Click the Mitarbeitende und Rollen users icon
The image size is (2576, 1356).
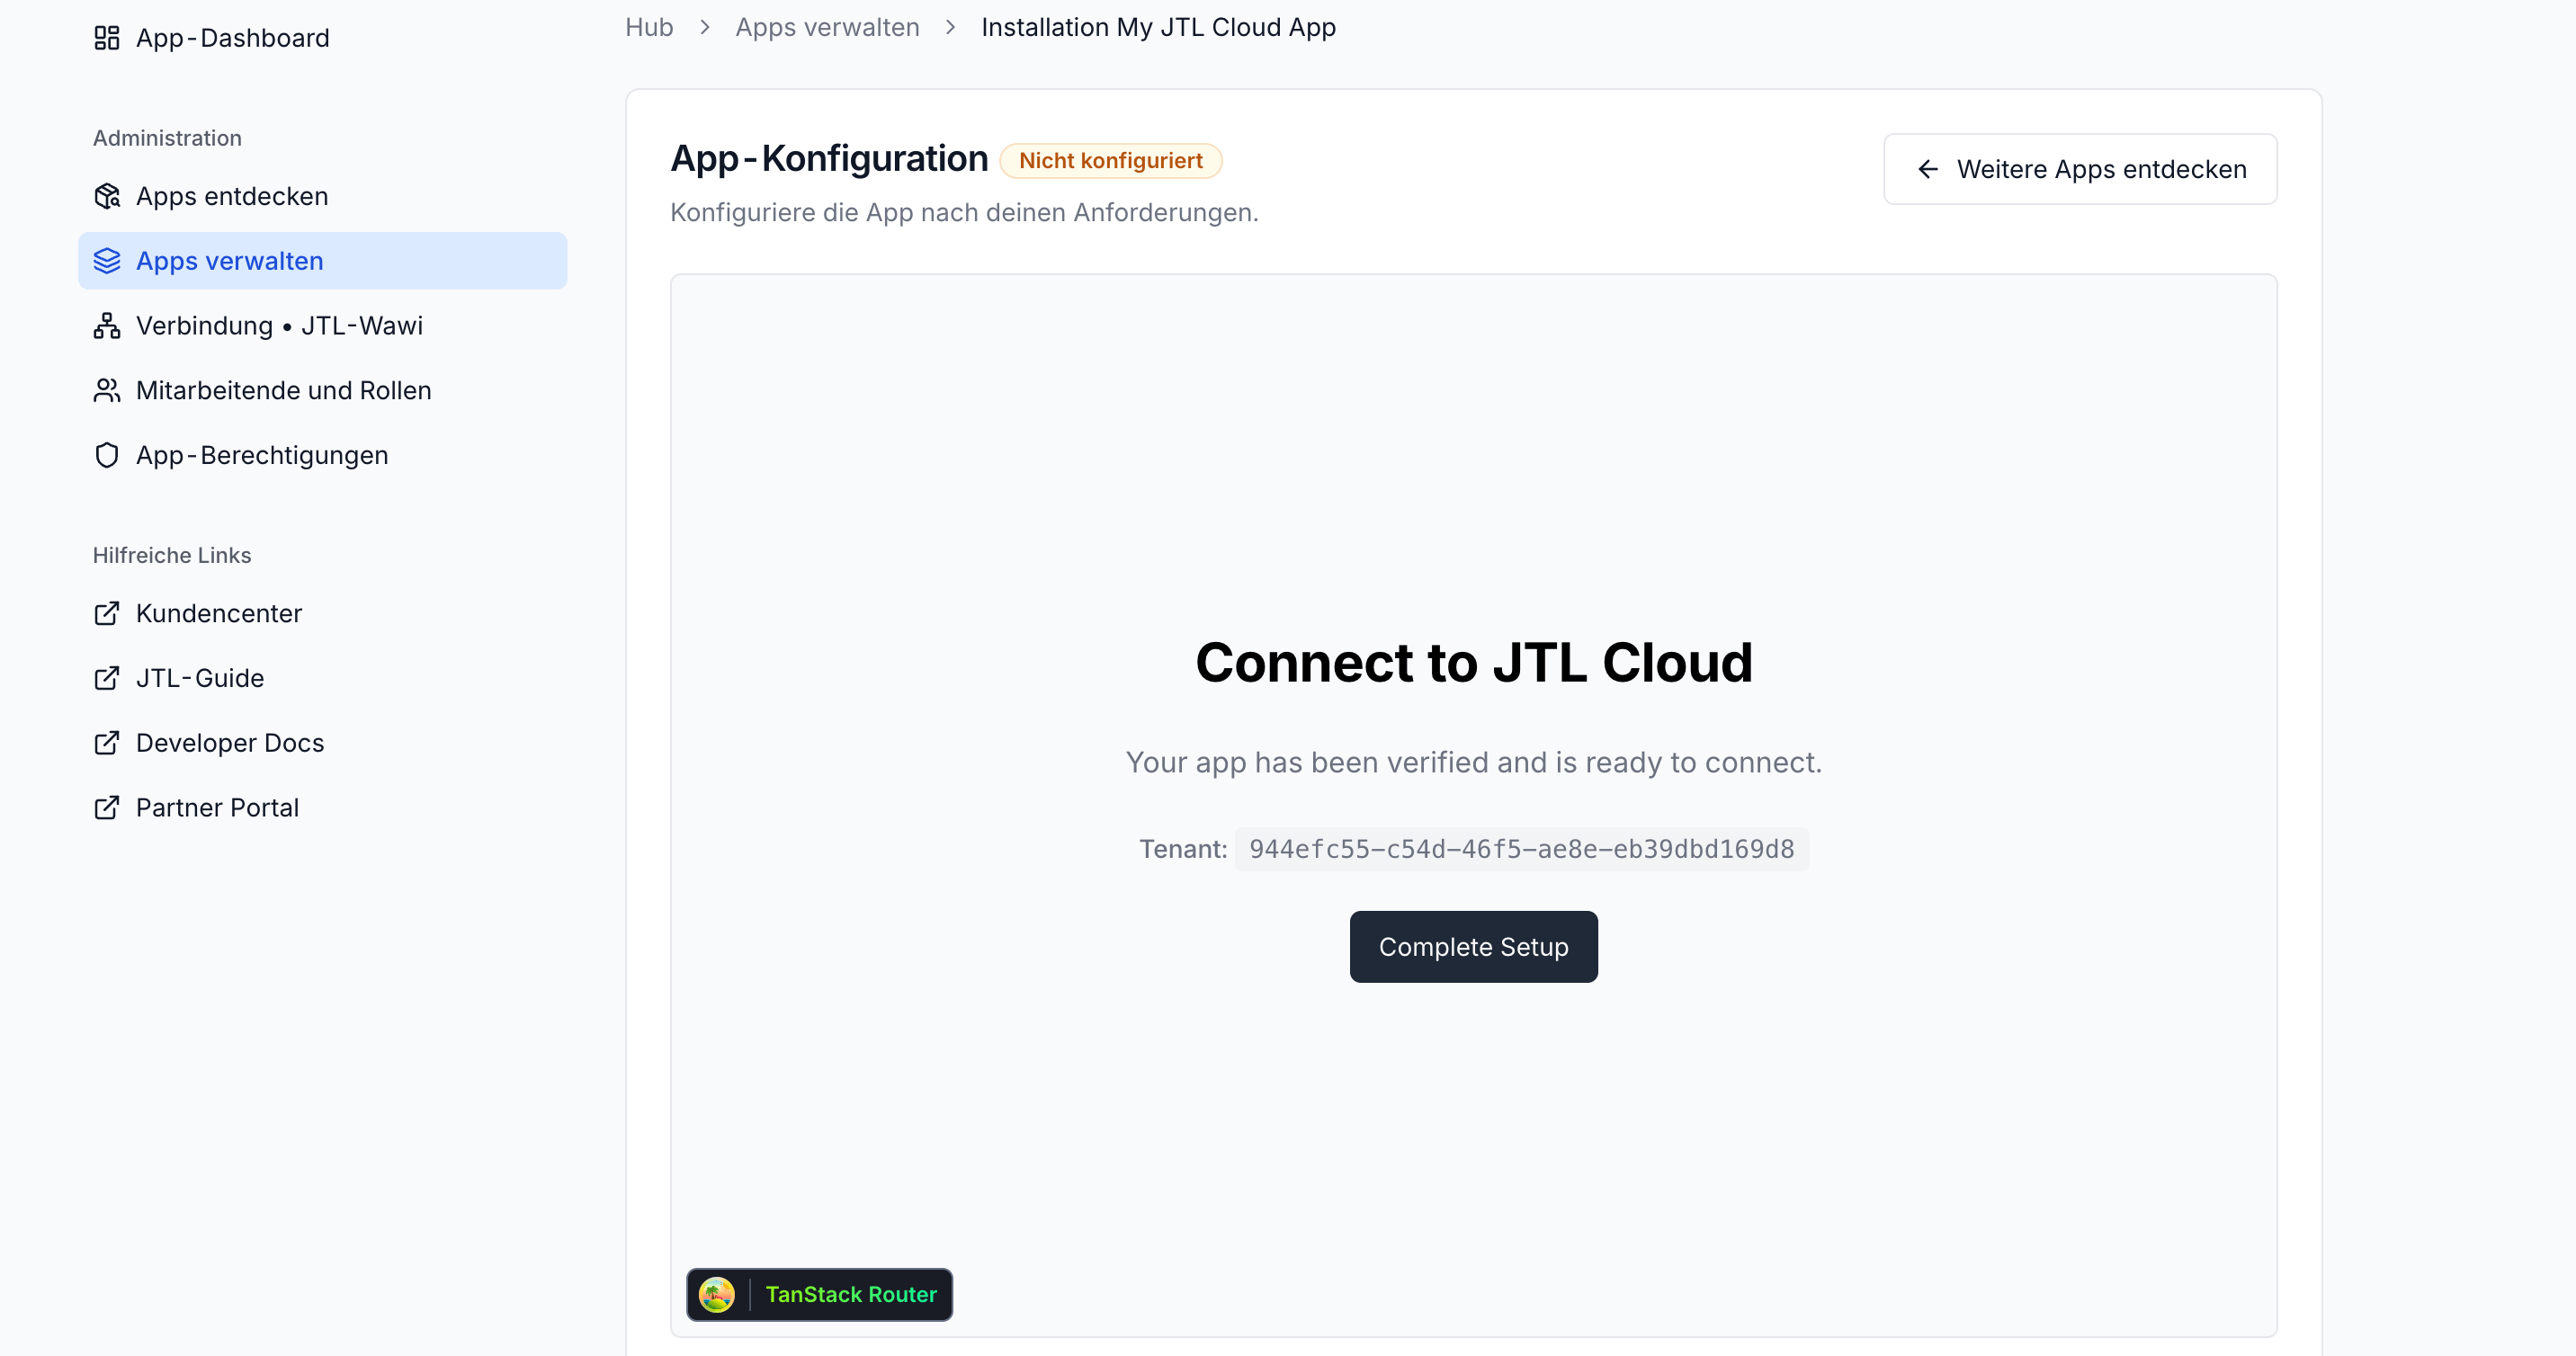tap(107, 391)
